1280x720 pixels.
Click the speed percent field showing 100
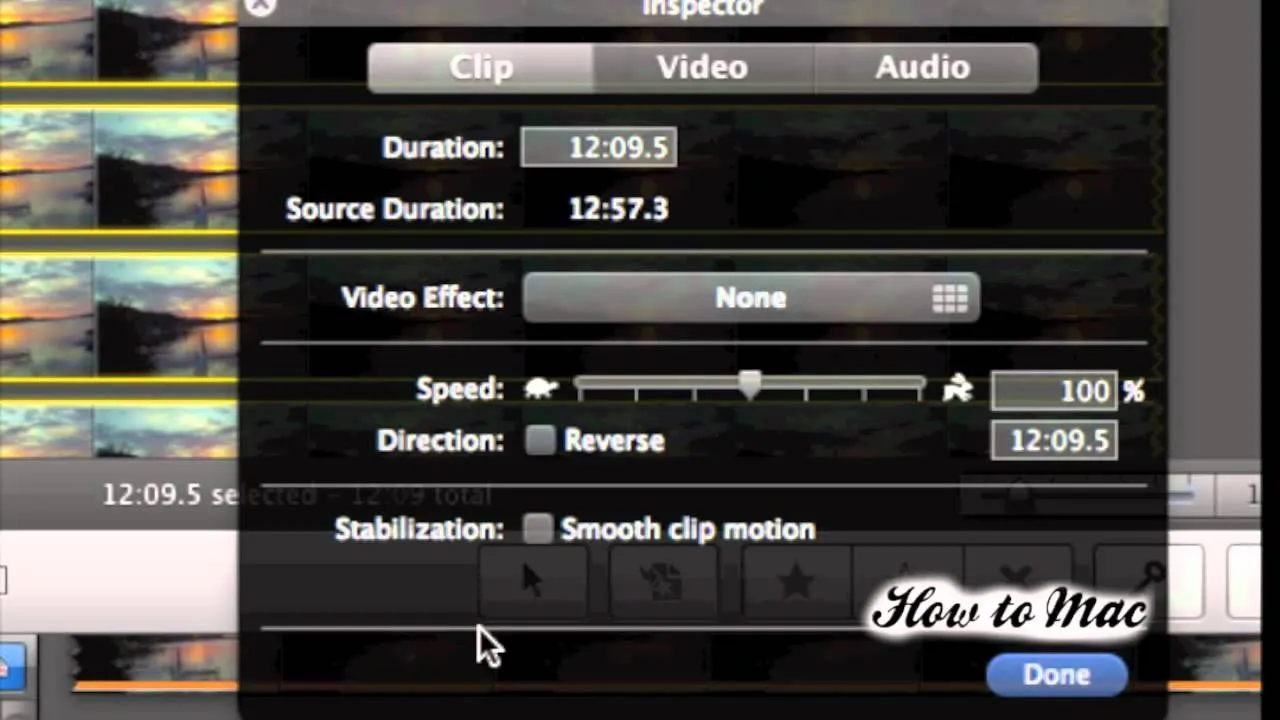[1054, 390]
